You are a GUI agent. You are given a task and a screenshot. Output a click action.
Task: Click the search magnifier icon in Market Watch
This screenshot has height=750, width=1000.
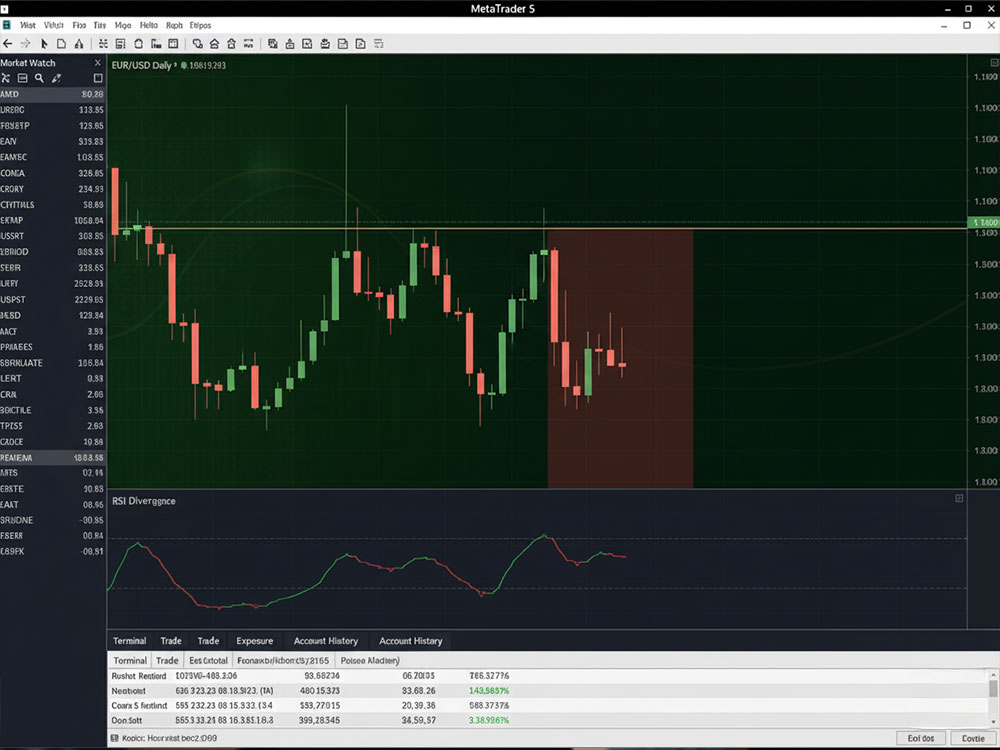click(x=39, y=77)
